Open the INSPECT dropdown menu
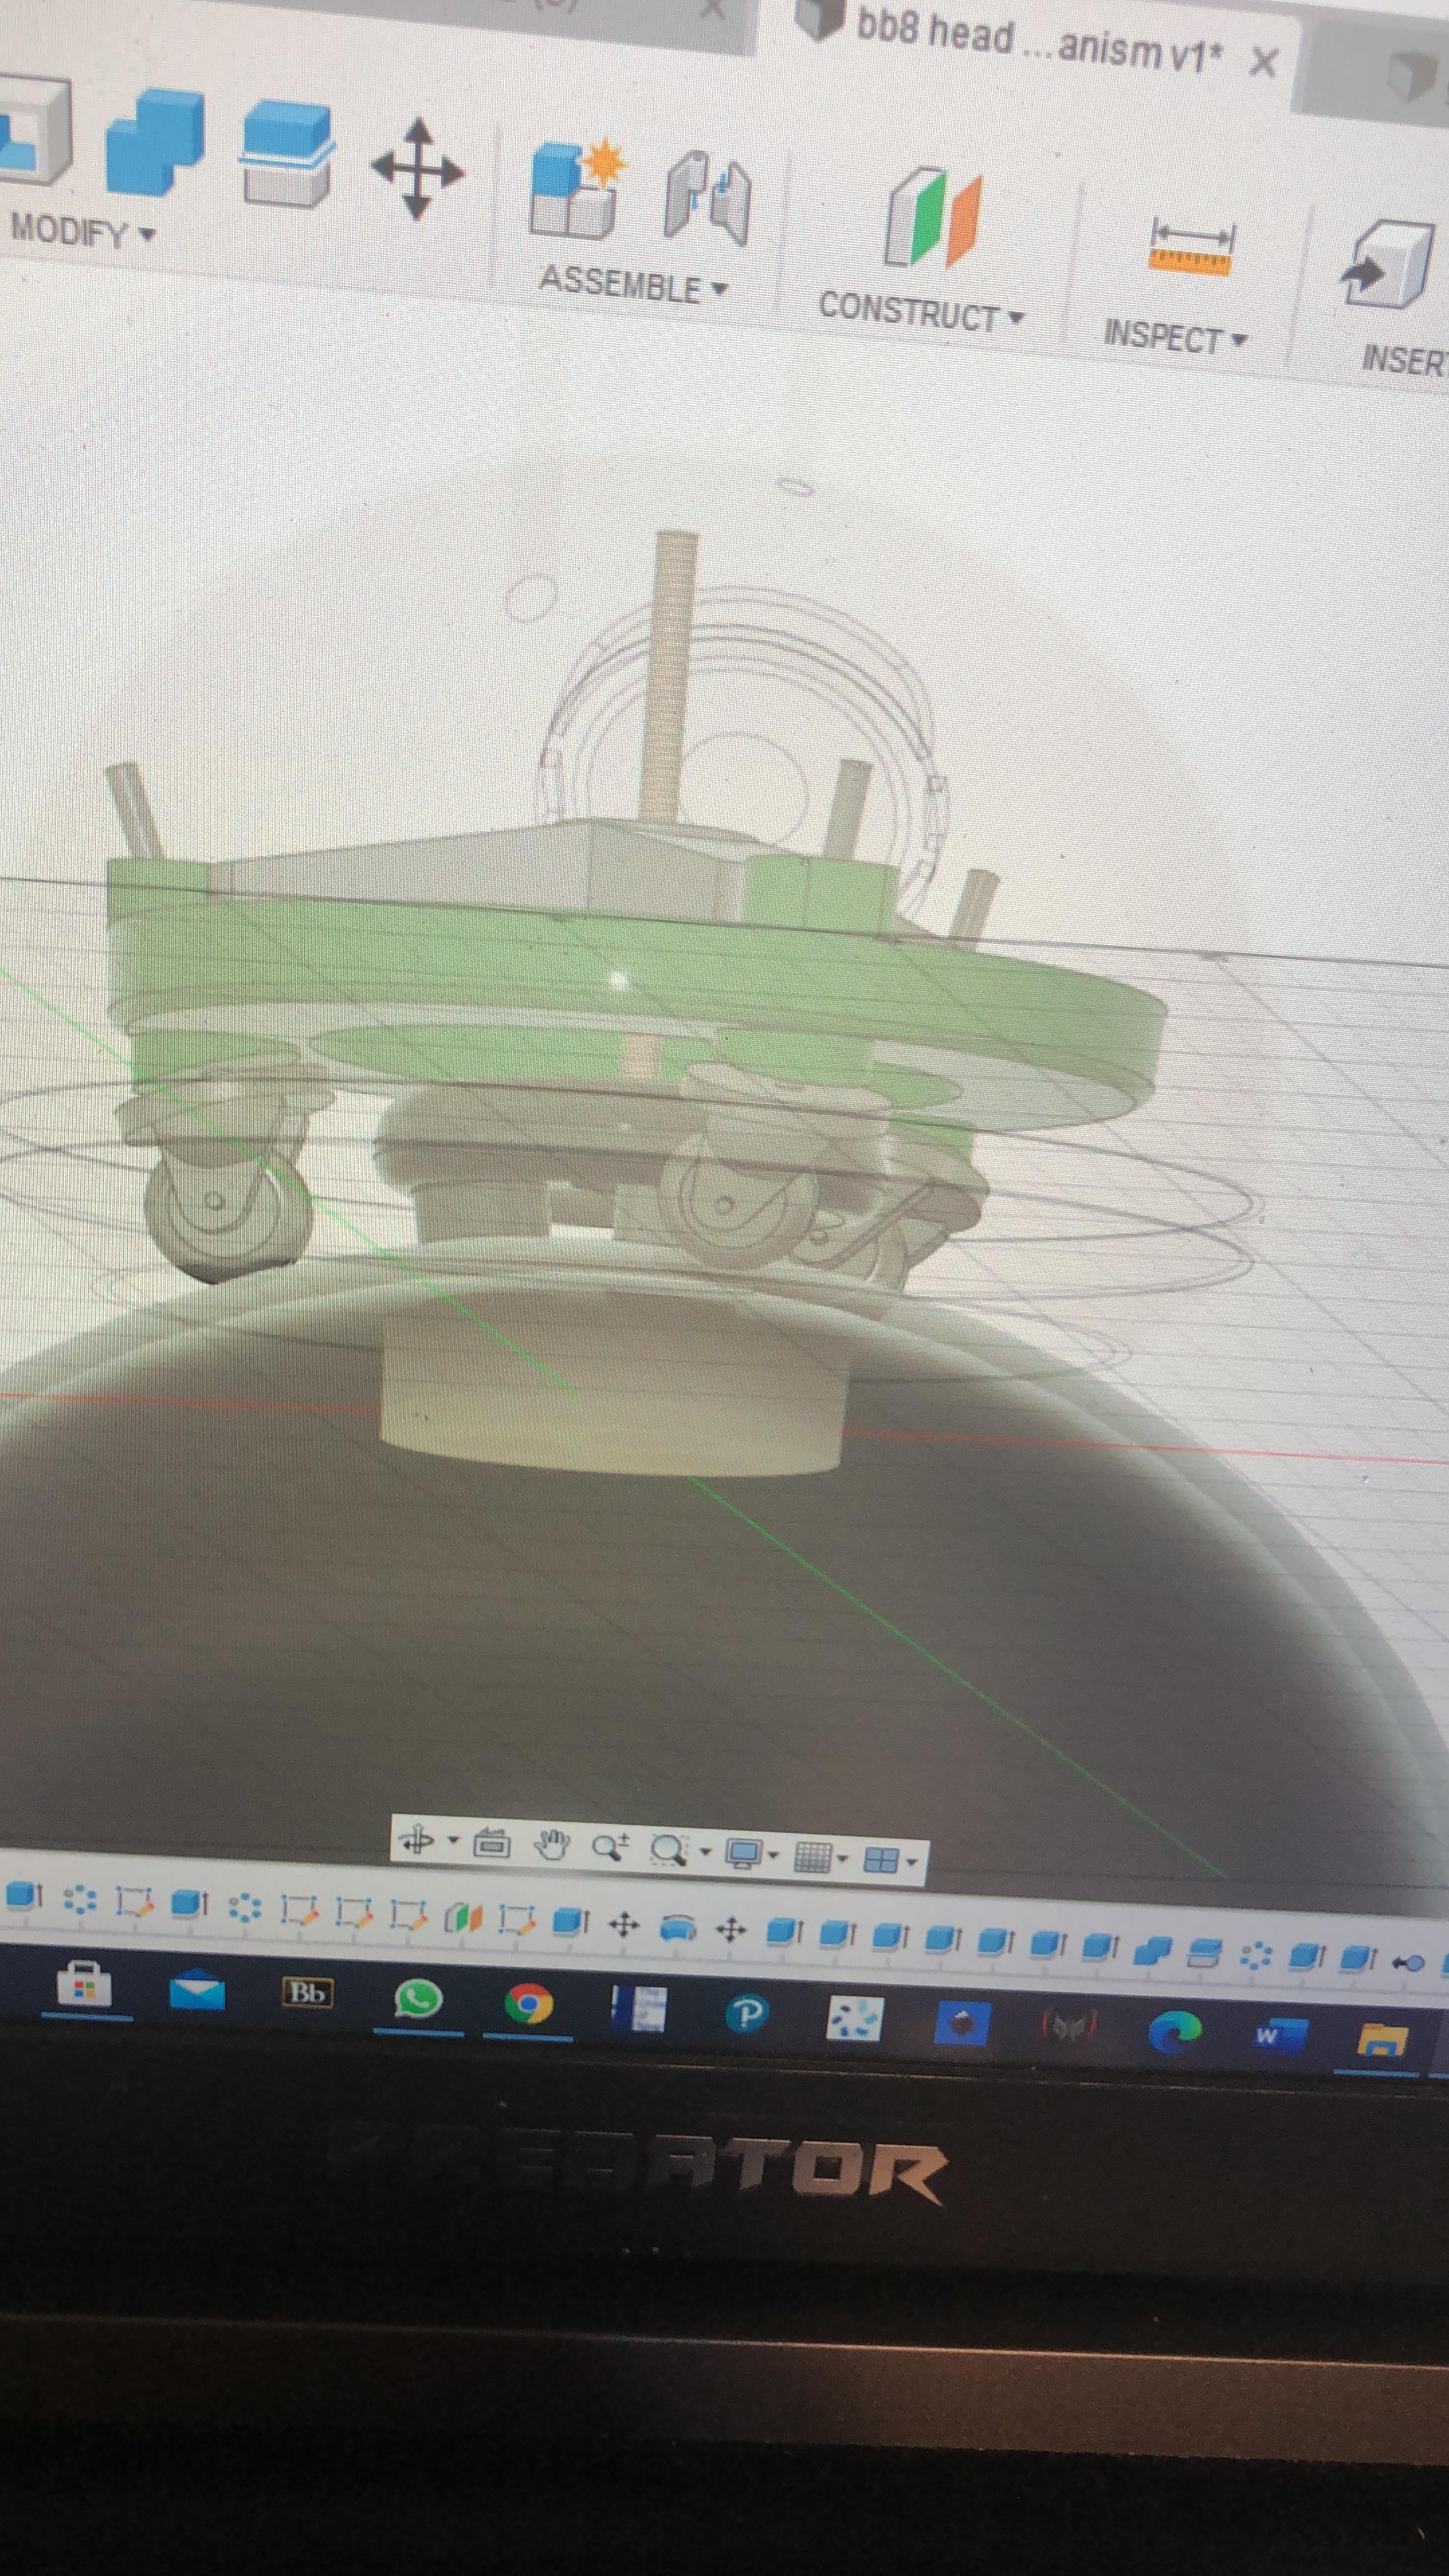This screenshot has height=2576, width=1449. [1175, 337]
